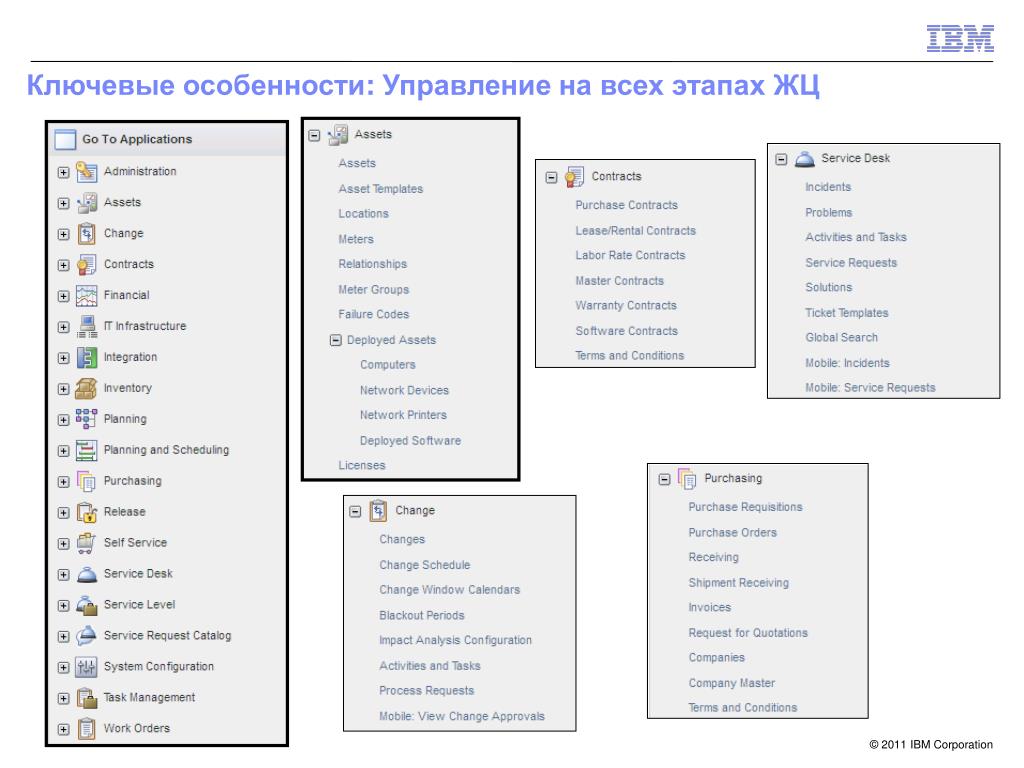Open Warranty Contracts
The image size is (1024, 768).
[626, 306]
